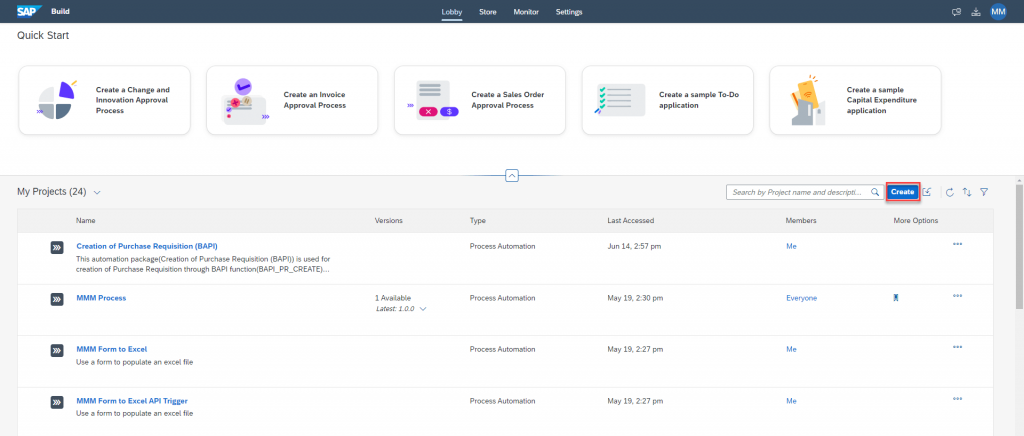This screenshot has height=436, width=1024.
Task: Click Me member link for API Trigger project
Action: 792,401
